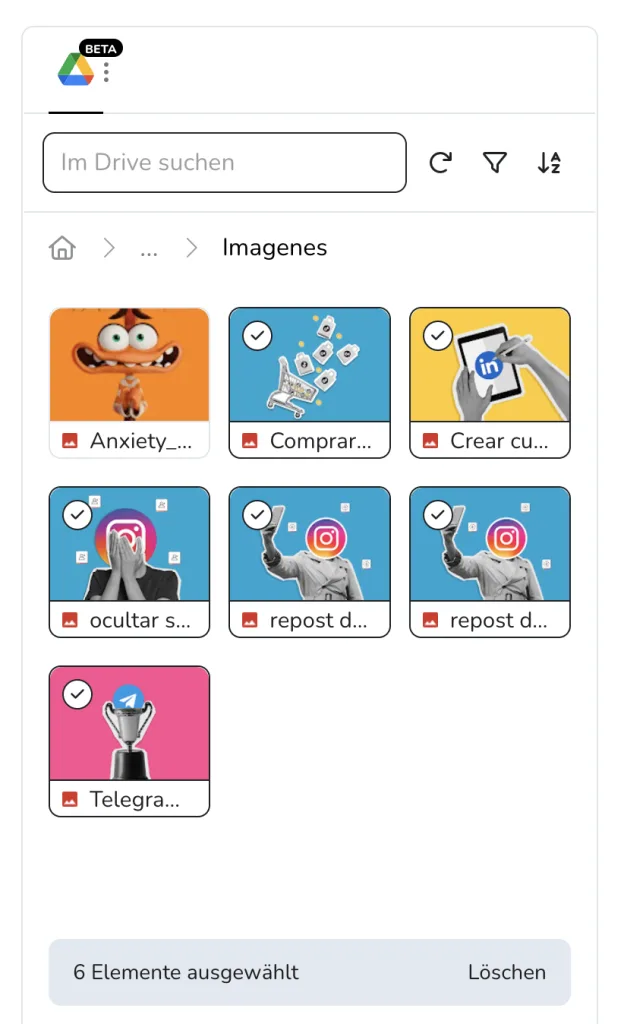Uncheck the Comprar... image checkmark
Screen dimensions: 624x1024
[x=257, y=335]
